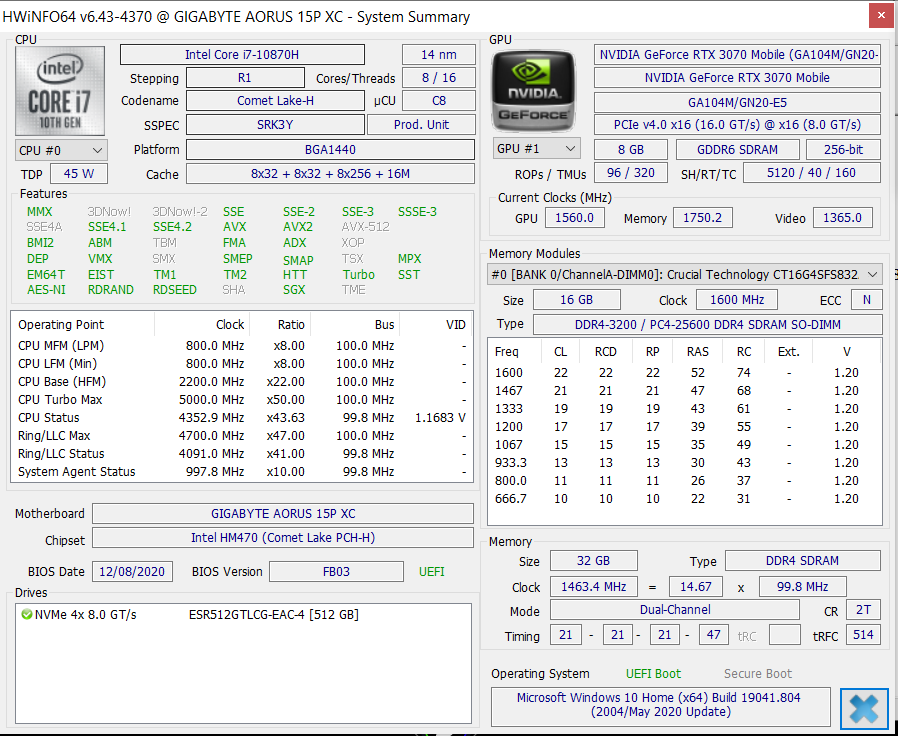
Task: Select the System Agent Status row
Action: coord(242,472)
